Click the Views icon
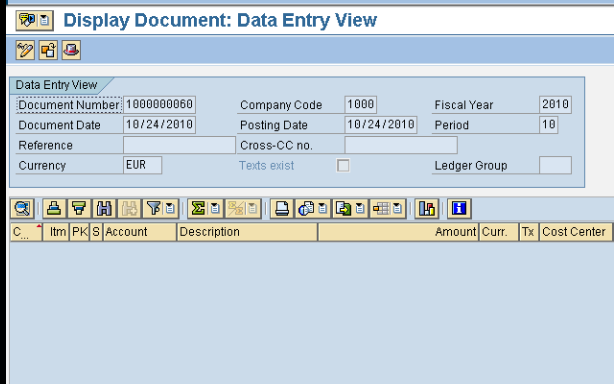The image size is (614, 384). coord(306,208)
